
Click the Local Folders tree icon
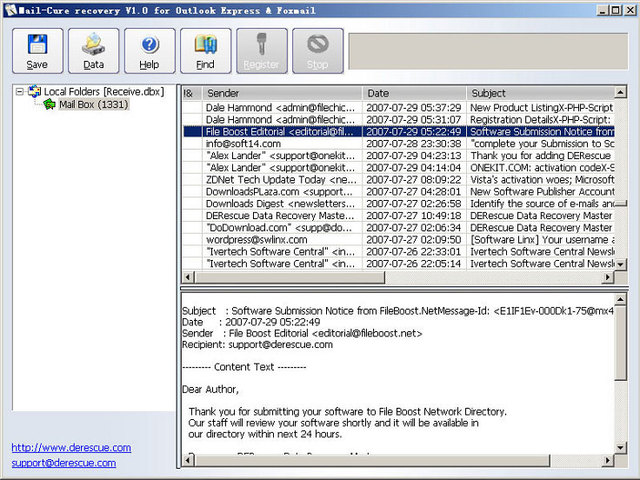[x=34, y=92]
